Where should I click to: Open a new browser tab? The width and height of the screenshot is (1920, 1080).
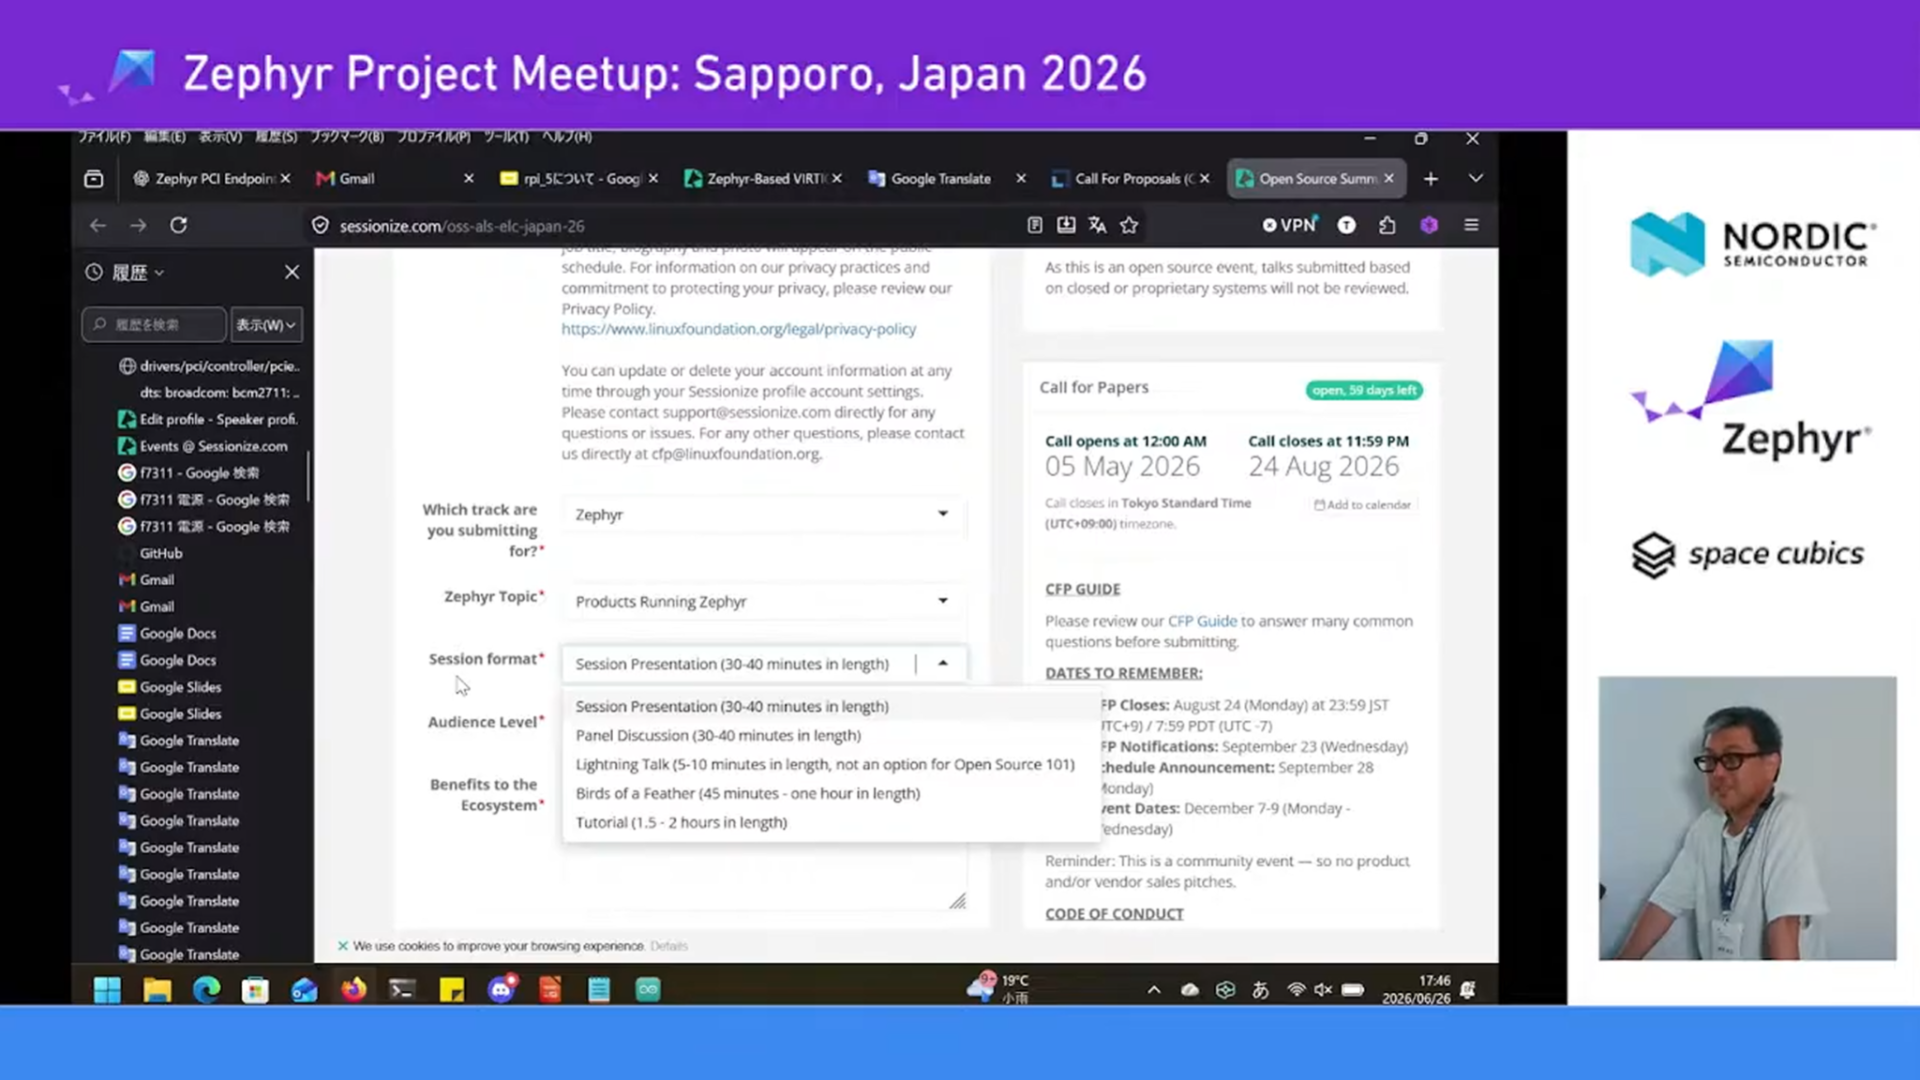tap(1431, 179)
